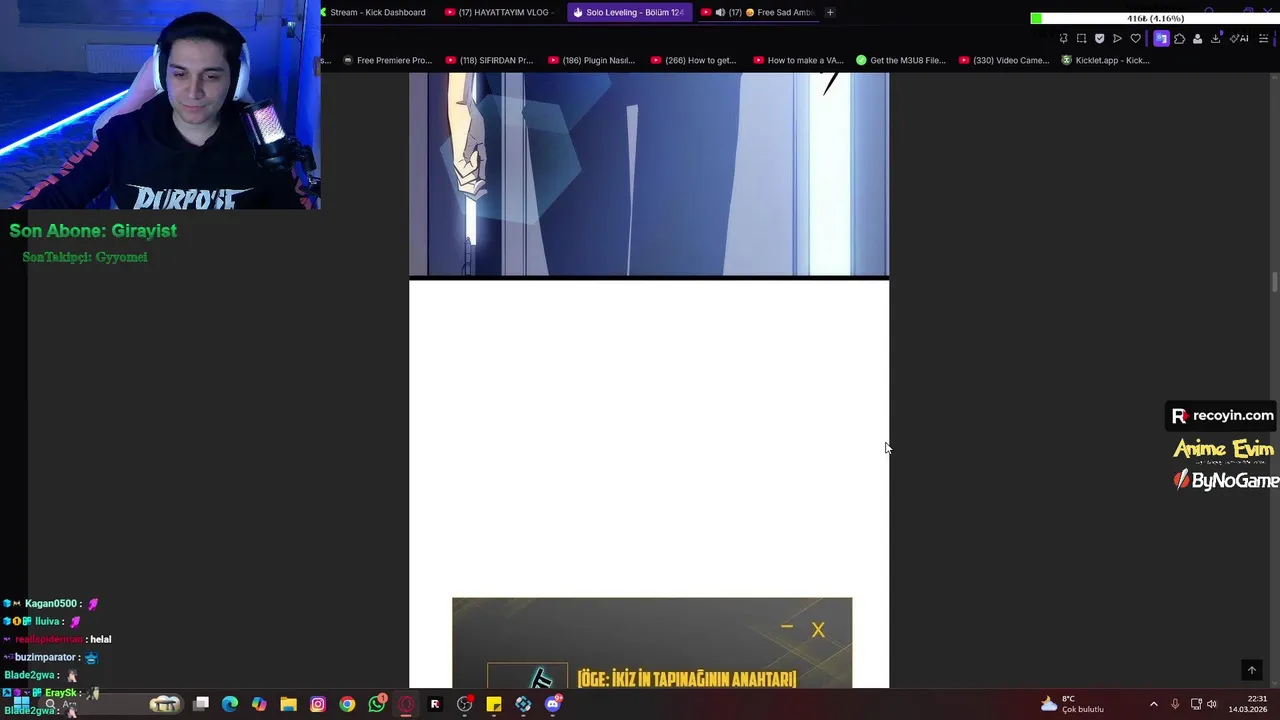Open the volume speaker tray icon
Image resolution: width=1280 pixels, height=720 pixels.
[x=1212, y=704]
